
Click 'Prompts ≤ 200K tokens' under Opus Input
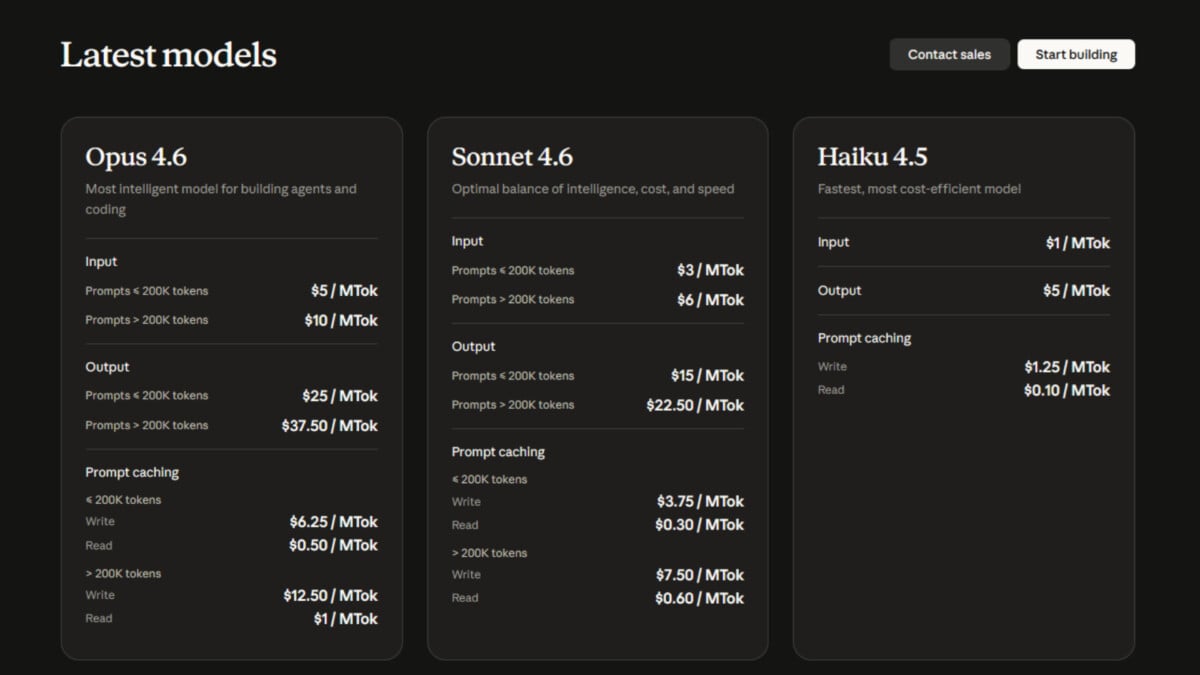(147, 291)
